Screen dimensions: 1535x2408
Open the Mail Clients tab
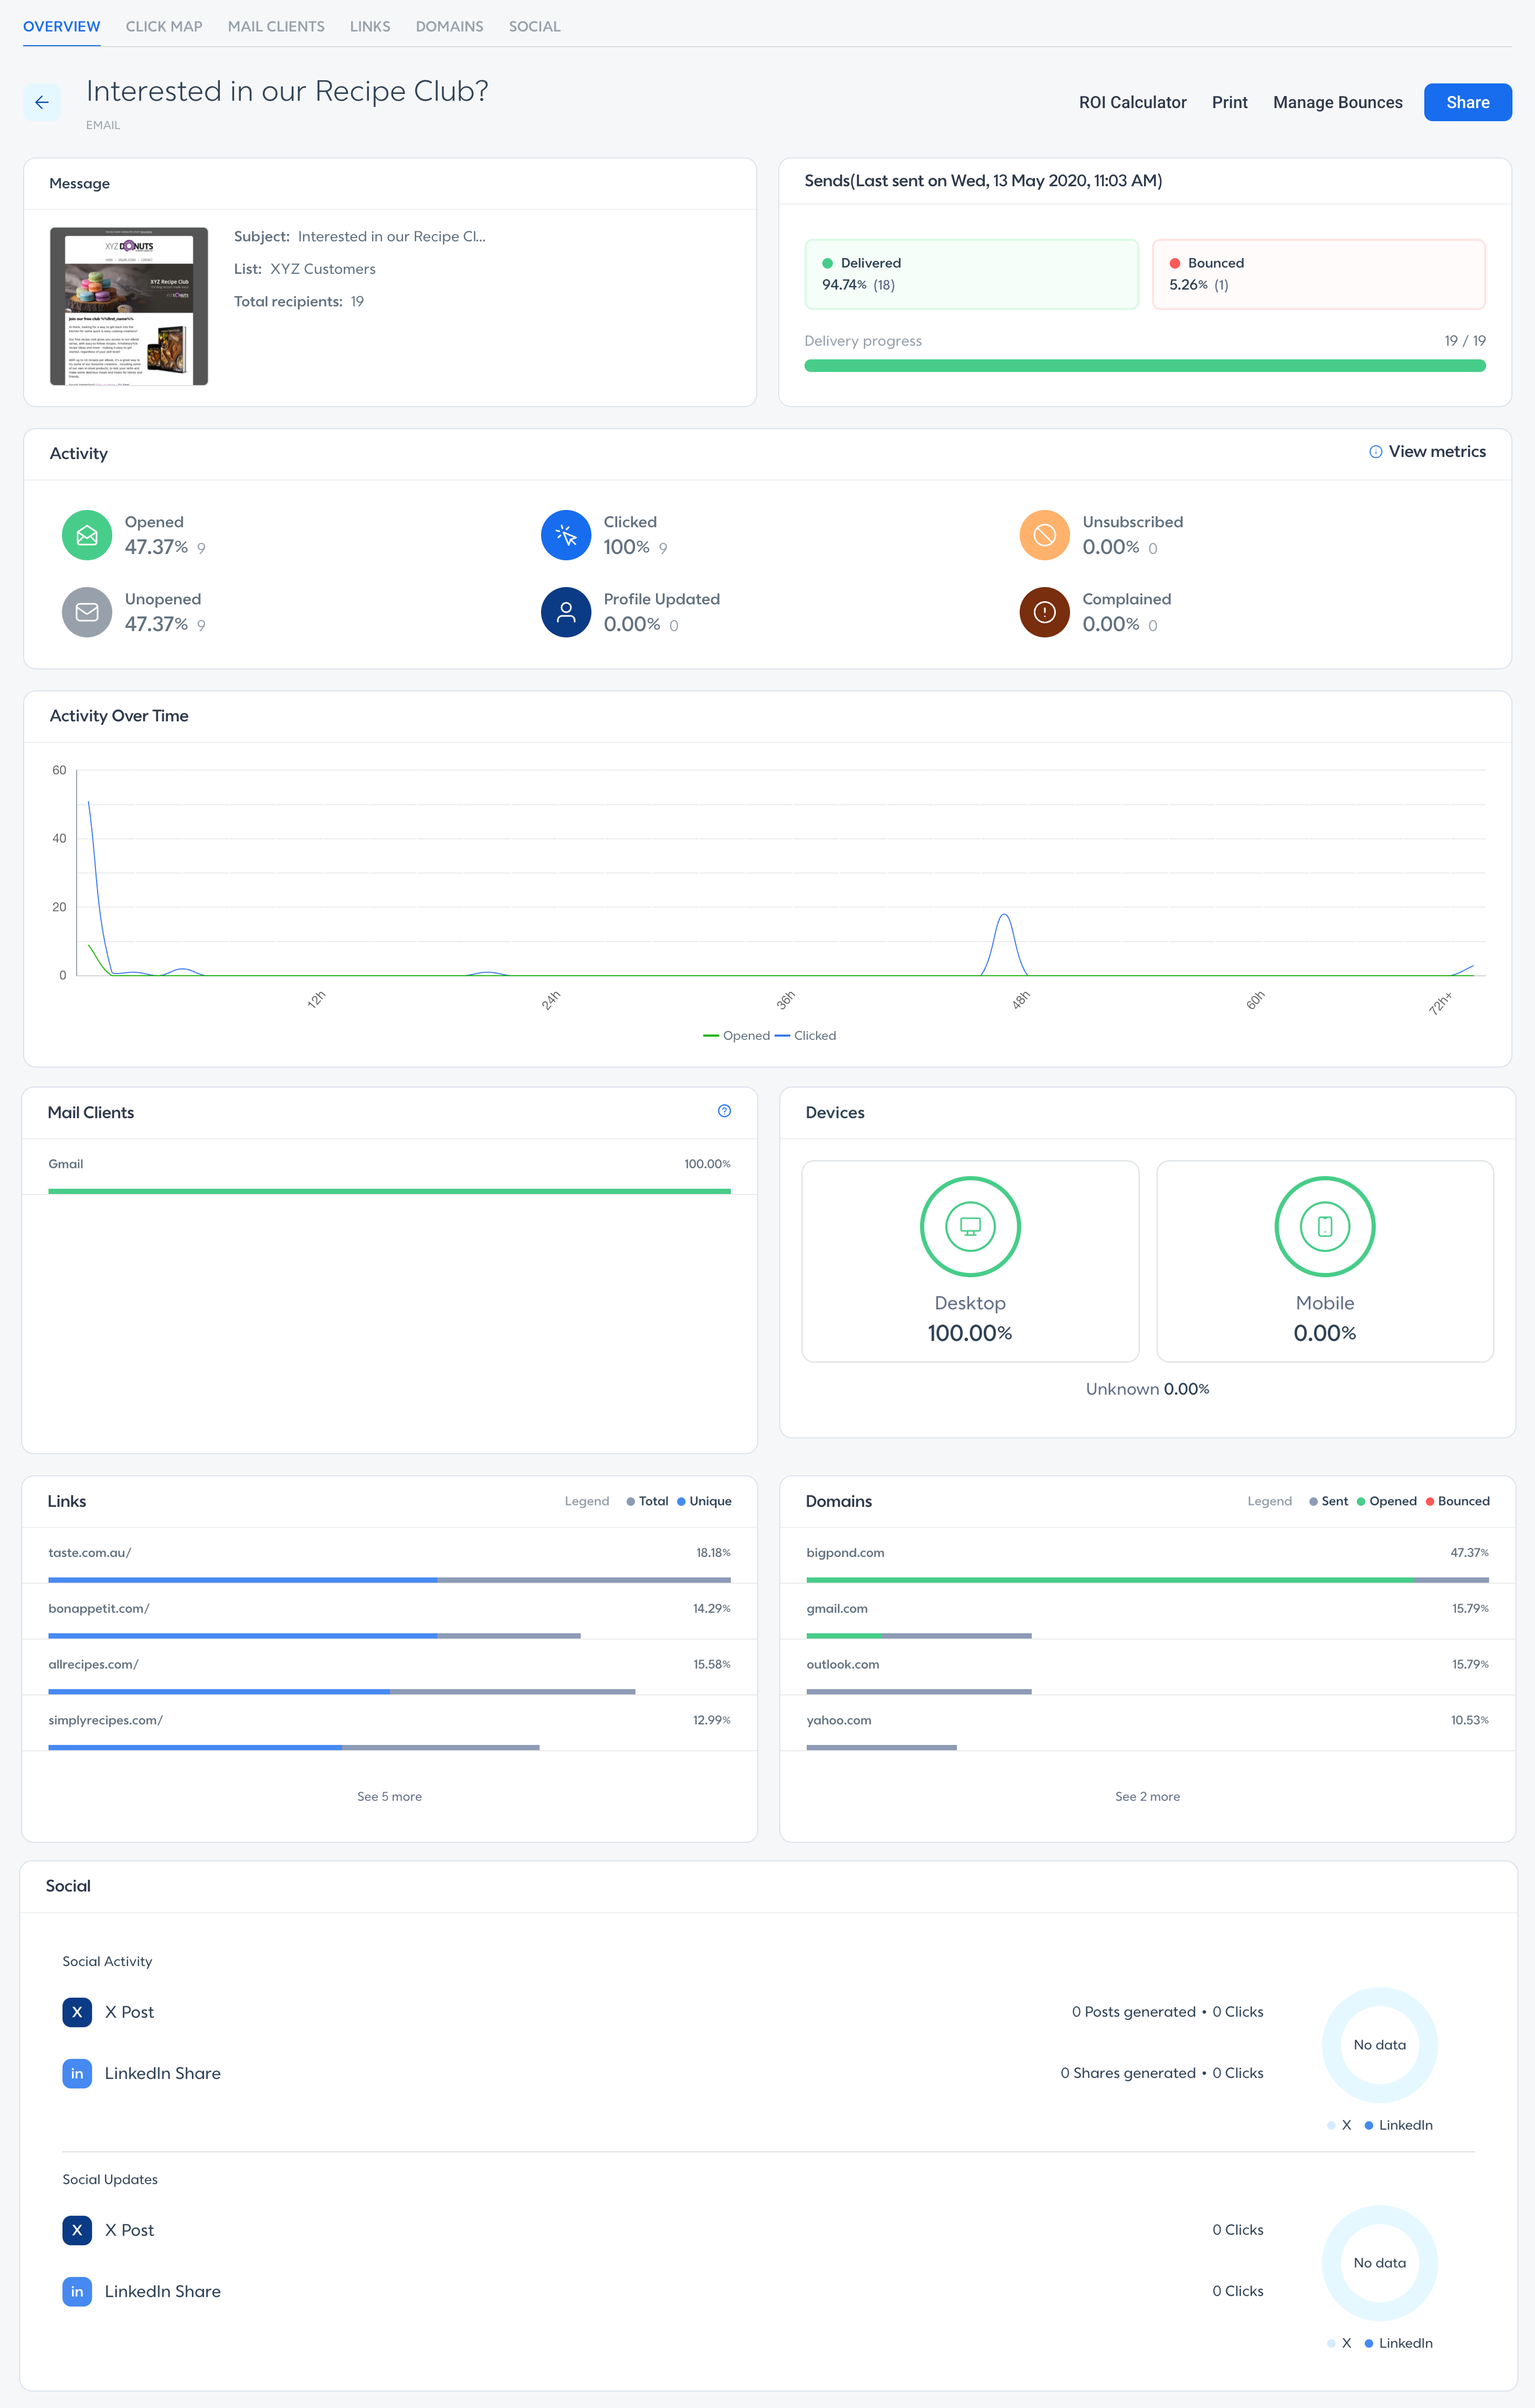tap(276, 26)
